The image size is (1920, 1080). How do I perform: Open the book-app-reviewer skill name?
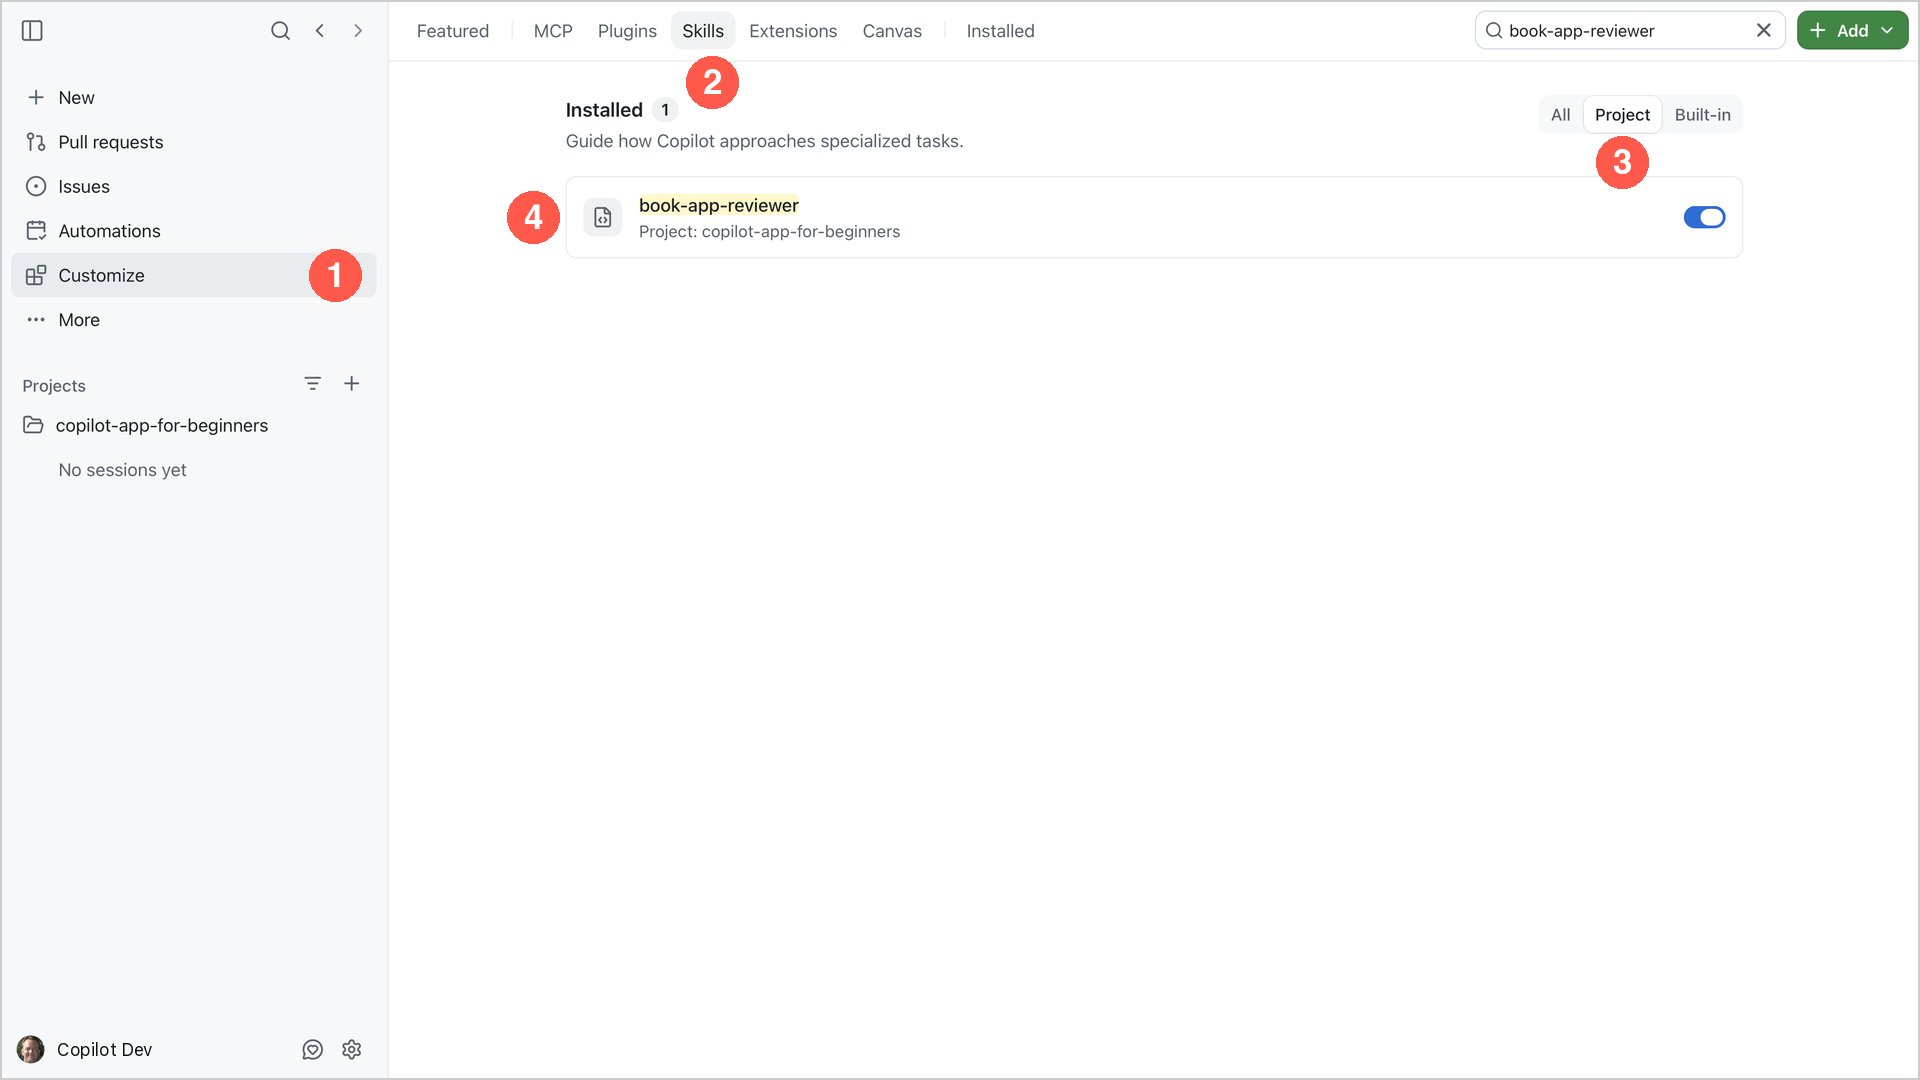[719, 206]
